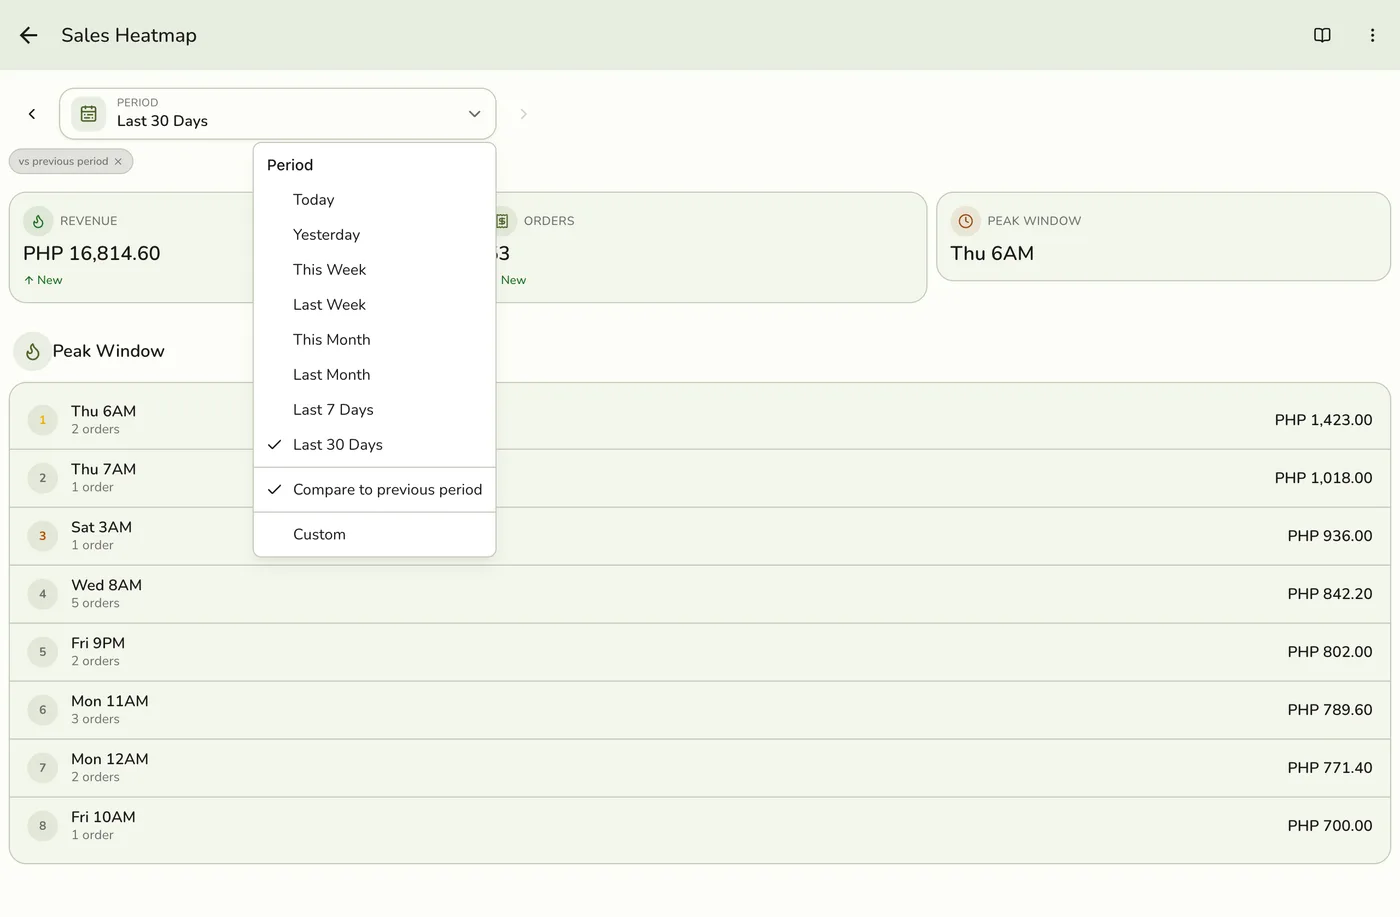The image size is (1400, 917).
Task: Click the Wed 8AM row label
Action: coord(106,585)
